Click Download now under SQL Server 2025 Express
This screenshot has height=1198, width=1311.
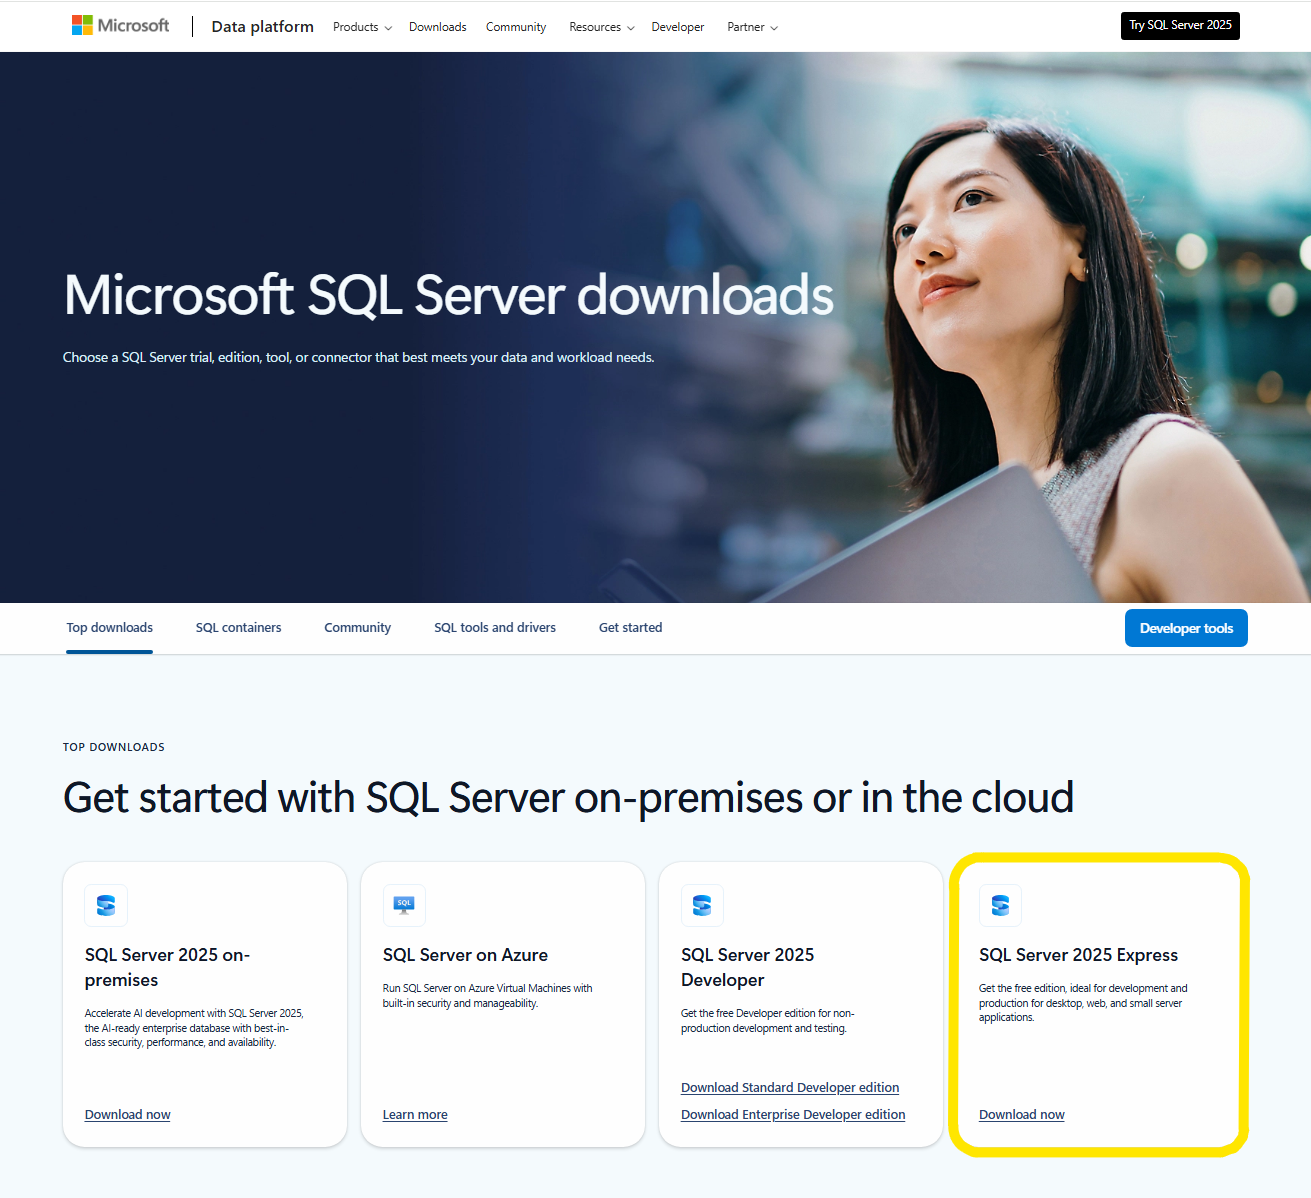pos(1021,1115)
